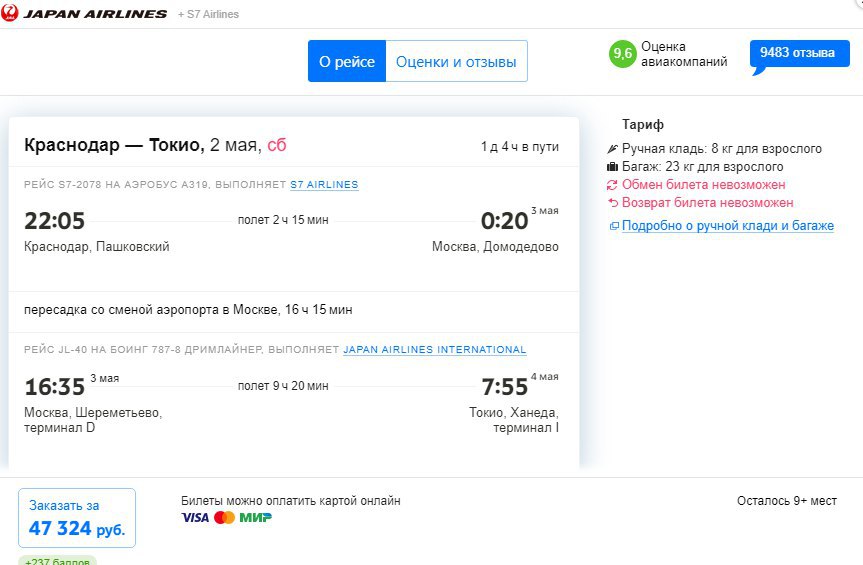Click the +237 баллов bonus badge
The width and height of the screenshot is (863, 565).
click(x=57, y=561)
